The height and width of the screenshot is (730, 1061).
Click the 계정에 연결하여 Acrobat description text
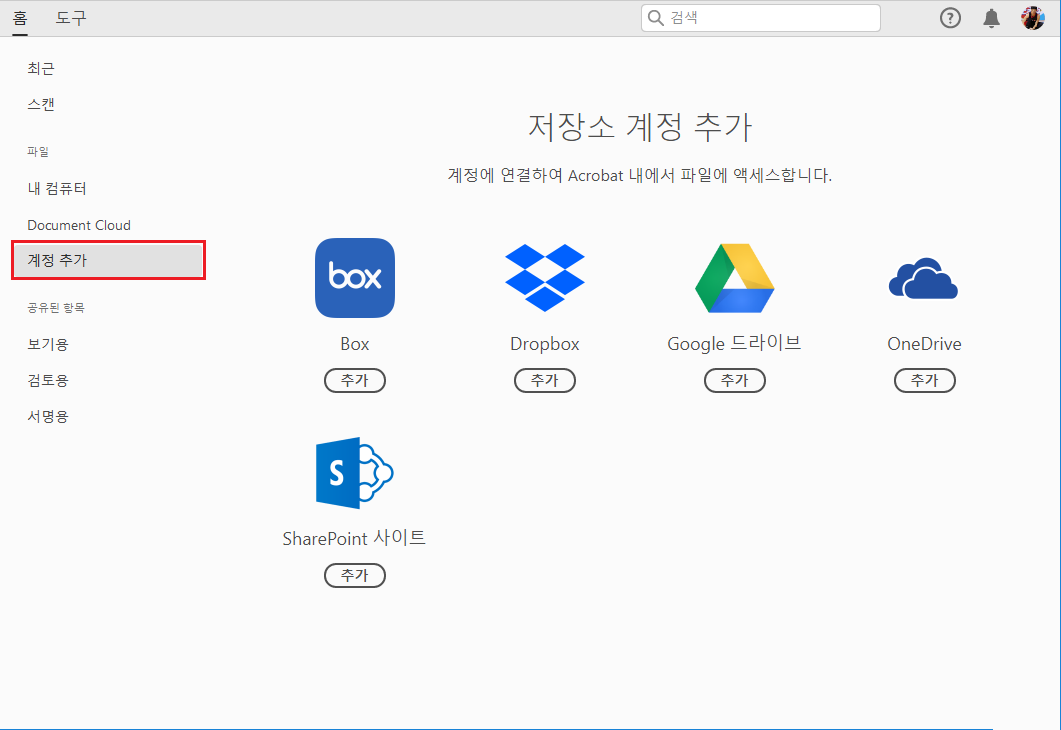click(x=639, y=175)
